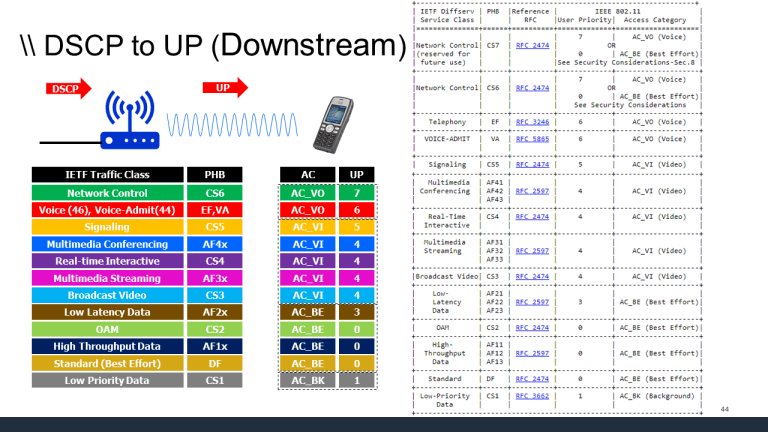The height and width of the screenshot is (432, 768).
Task: Click the blue Multimedia Conferencing cell
Action: pyautogui.click(x=108, y=244)
